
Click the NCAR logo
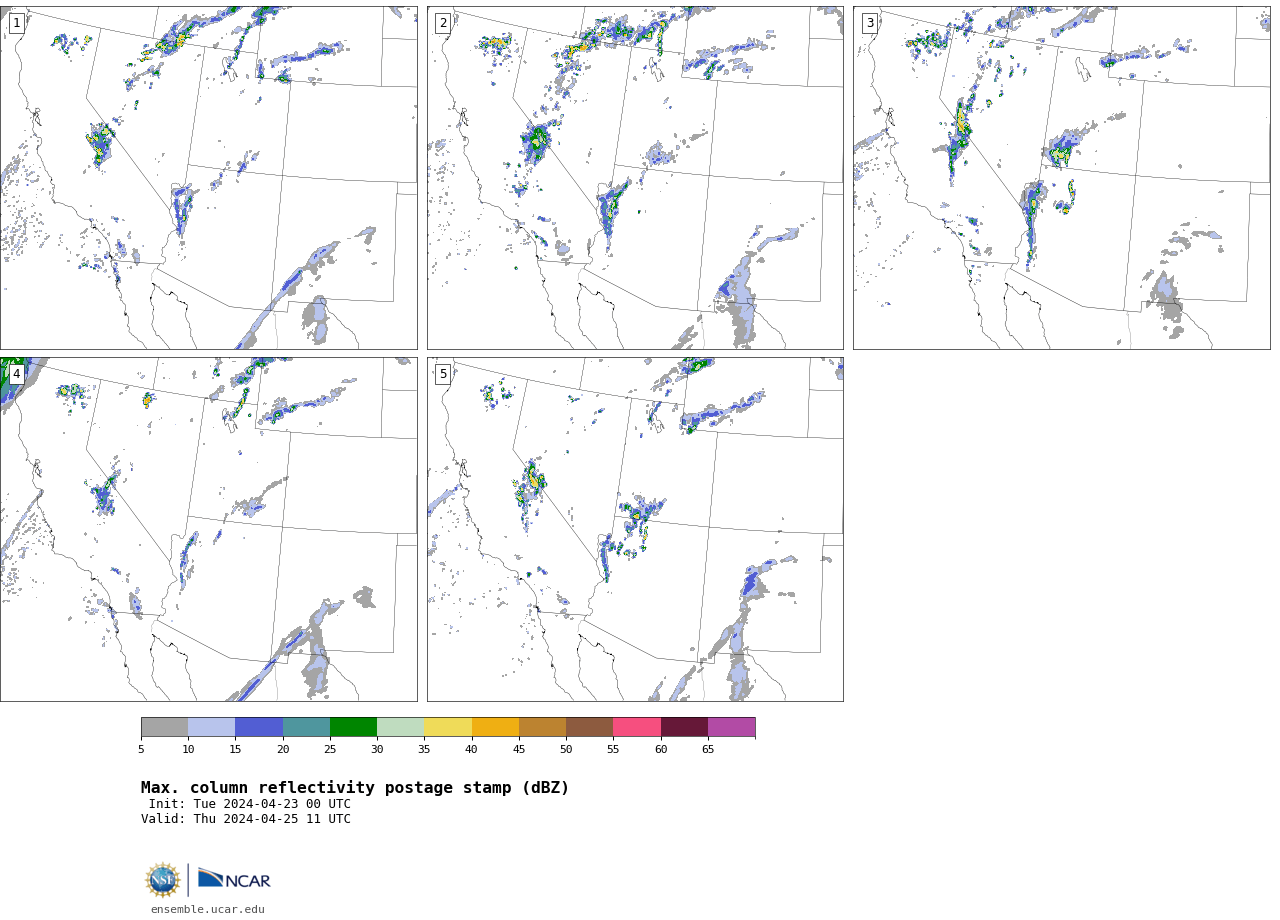coord(234,879)
